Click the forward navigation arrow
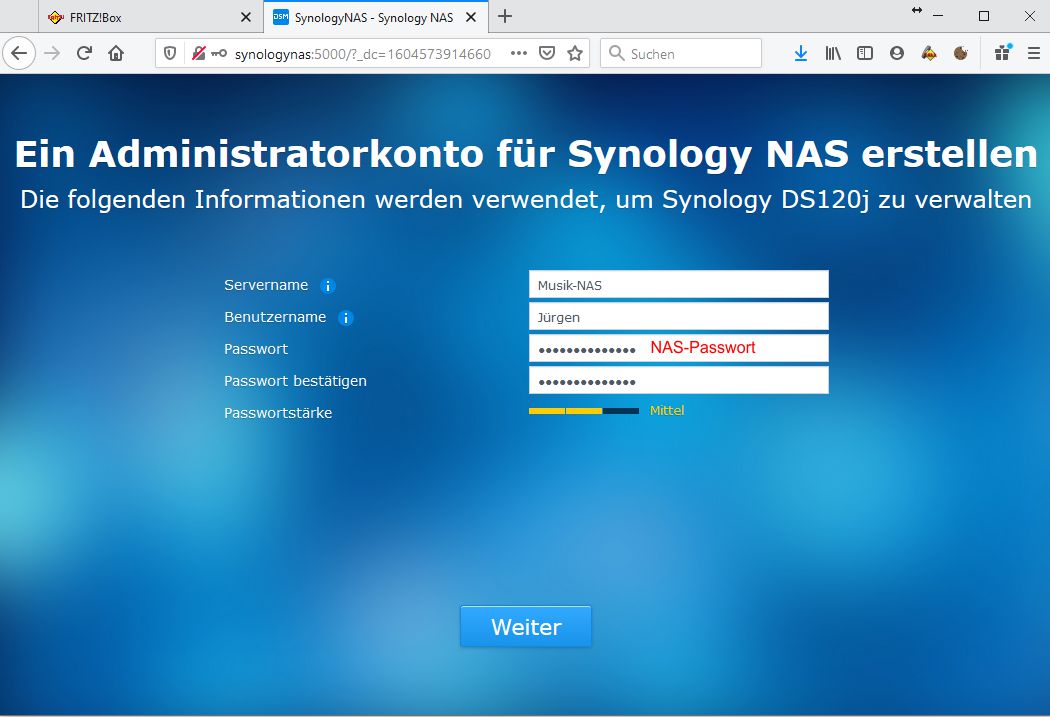This screenshot has width=1050, height=717. coord(52,54)
